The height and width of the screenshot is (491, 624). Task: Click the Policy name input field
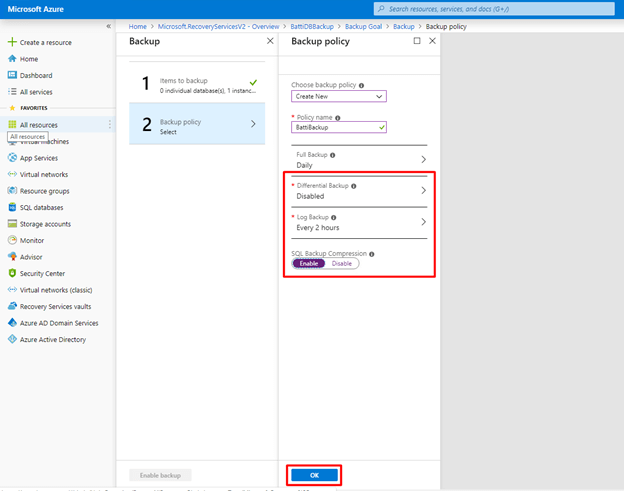pyautogui.click(x=339, y=127)
